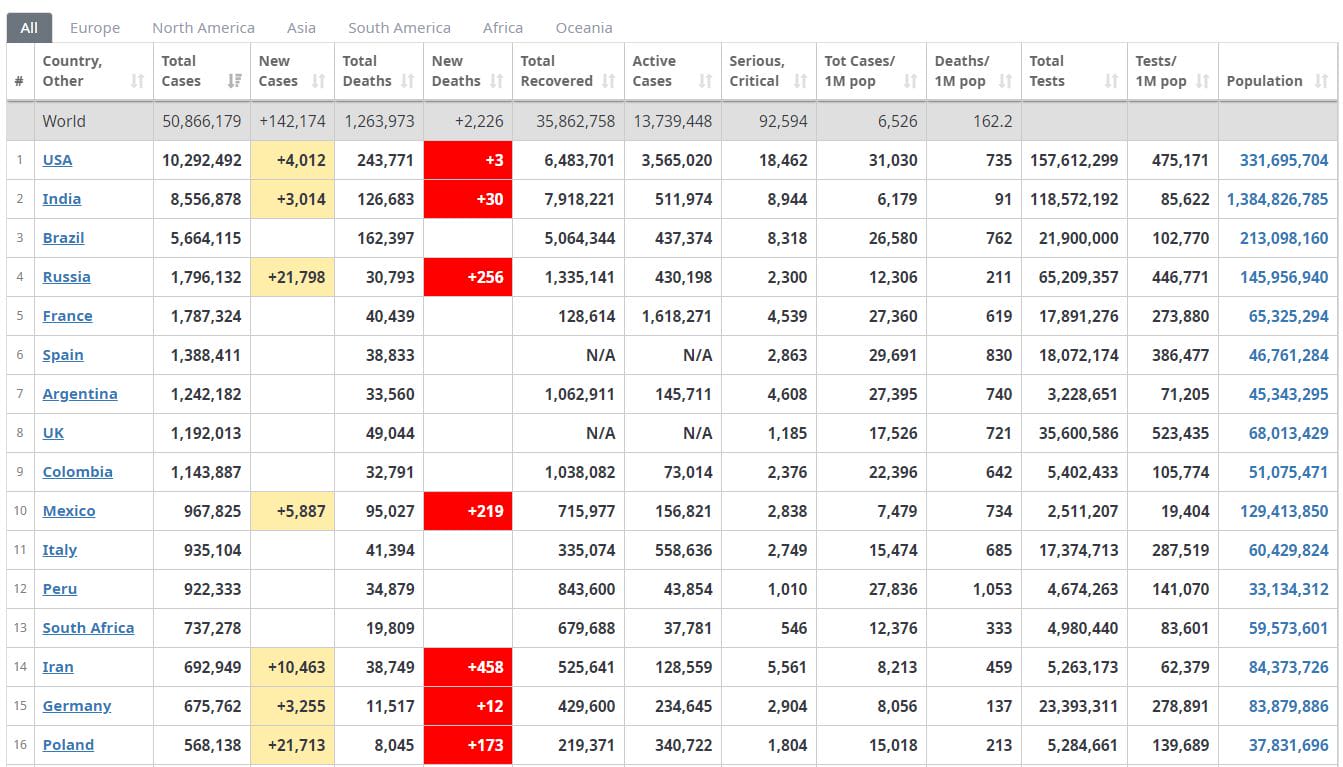Viewport: 1343px width, 767px height.
Task: Sort by Total Deaths arrow icon
Action: tap(408, 81)
